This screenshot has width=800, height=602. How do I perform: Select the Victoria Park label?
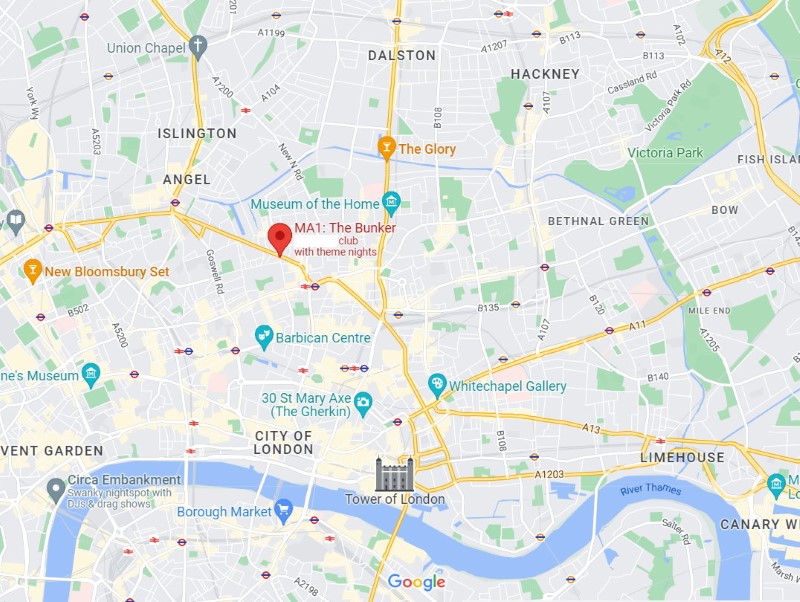tap(665, 153)
